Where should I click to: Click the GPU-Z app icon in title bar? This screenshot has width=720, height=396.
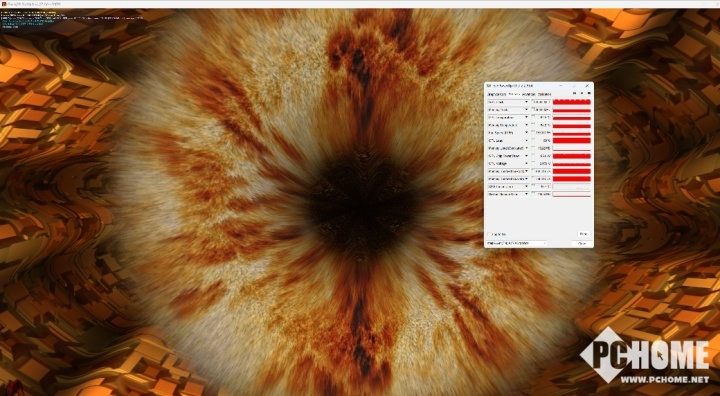(489, 85)
